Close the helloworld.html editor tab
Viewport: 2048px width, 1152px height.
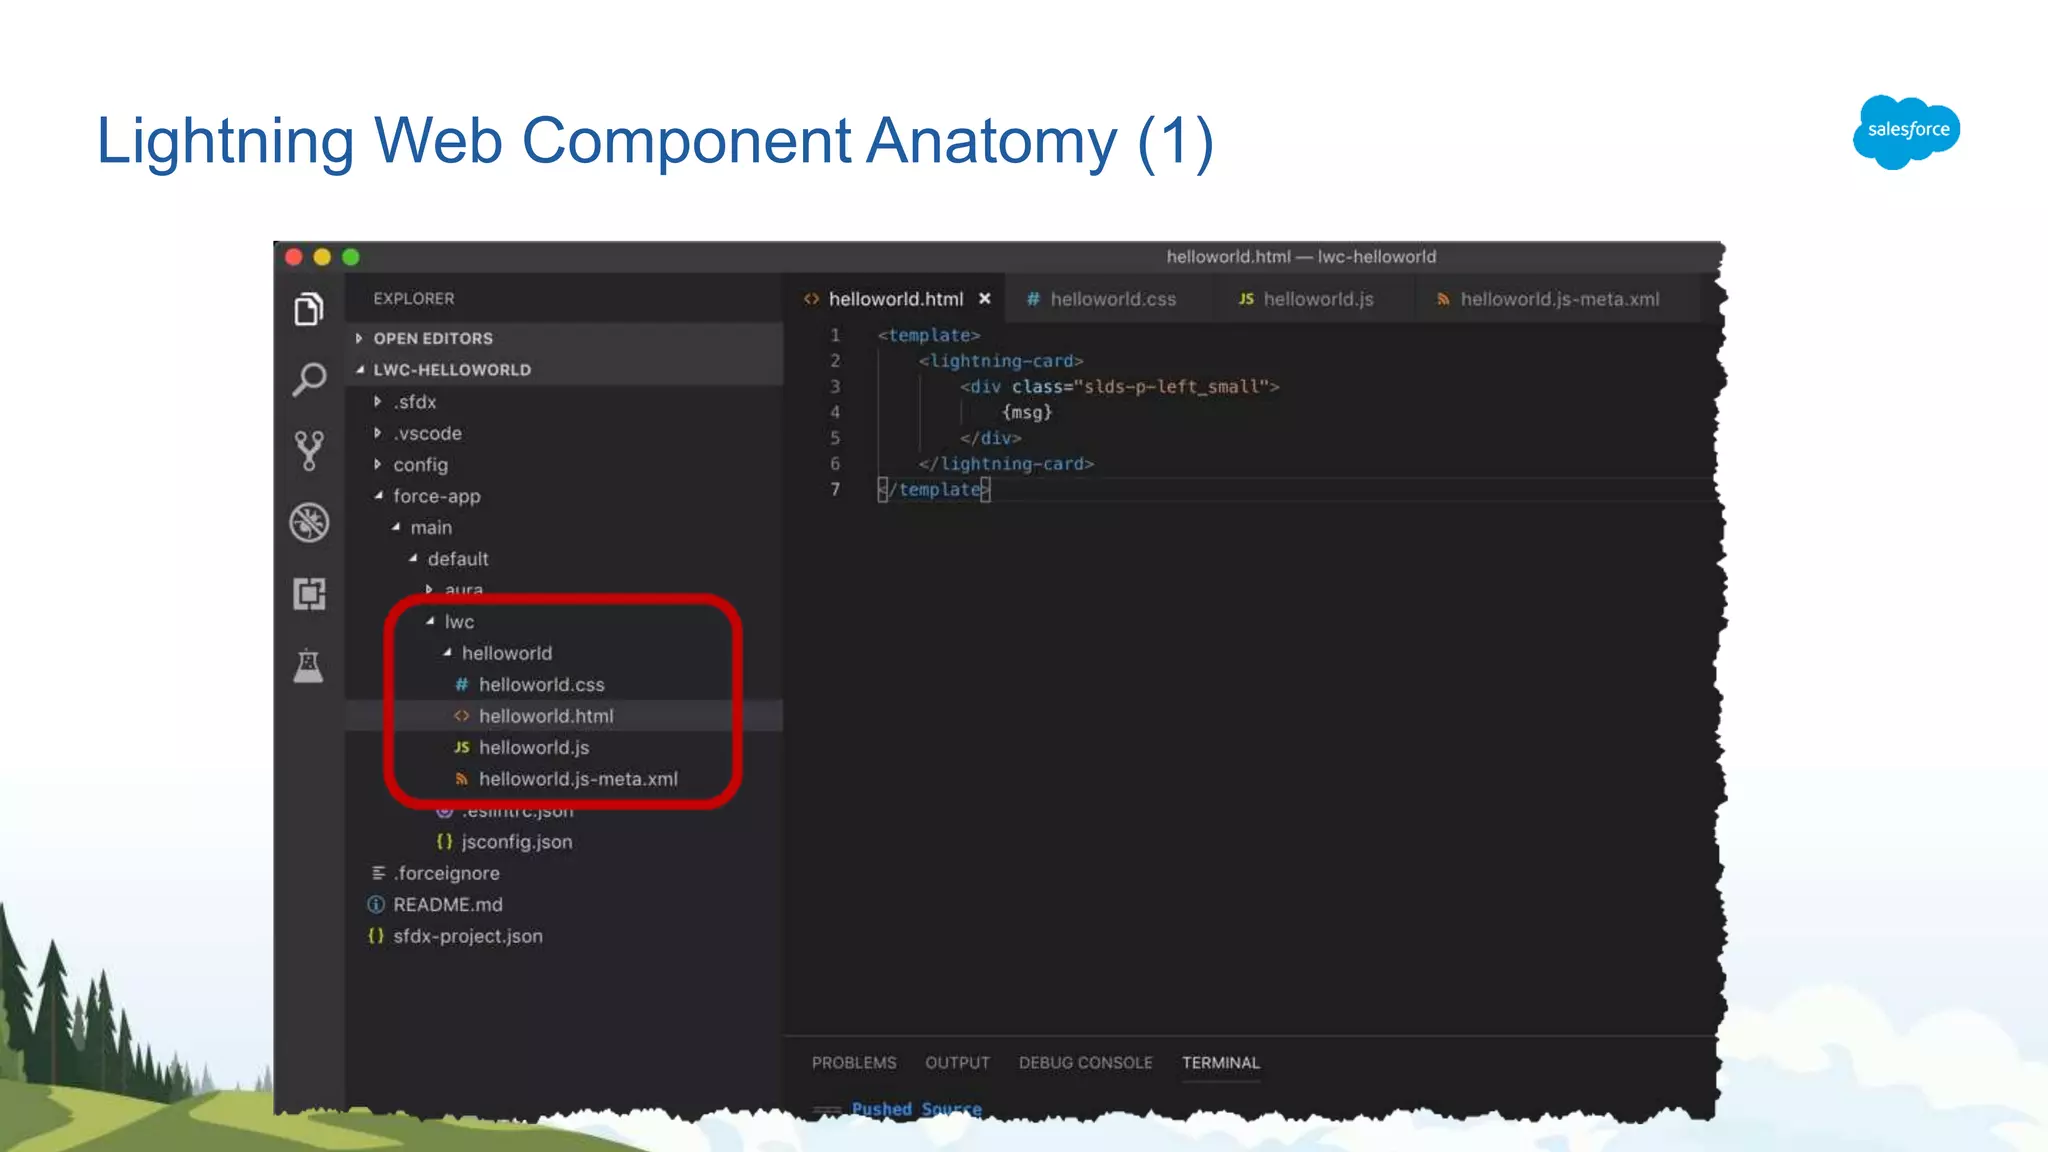[985, 299]
